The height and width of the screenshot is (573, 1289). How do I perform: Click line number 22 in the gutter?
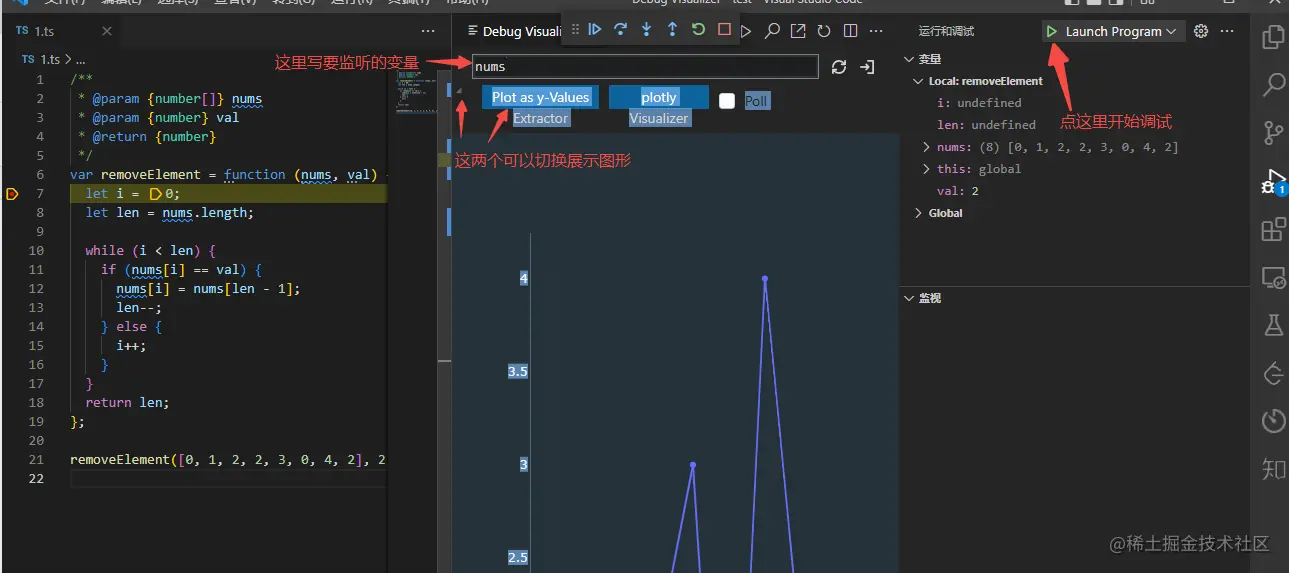click(x=37, y=479)
